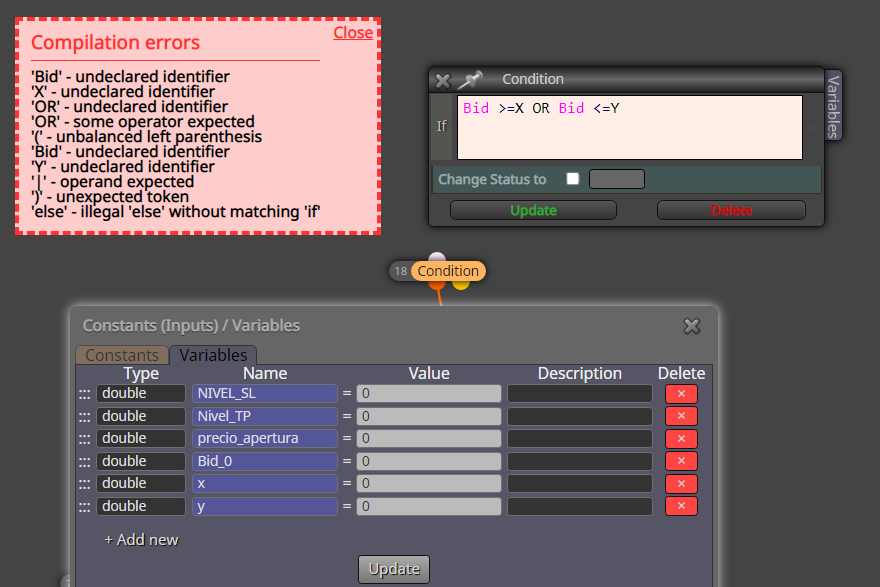880x587 pixels.
Task: Grab the drag handle of x row
Action: [85, 484]
